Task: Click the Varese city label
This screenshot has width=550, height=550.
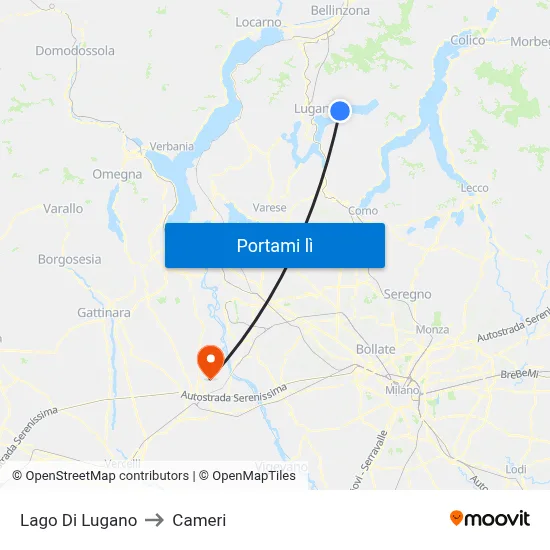Action: [x=269, y=208]
